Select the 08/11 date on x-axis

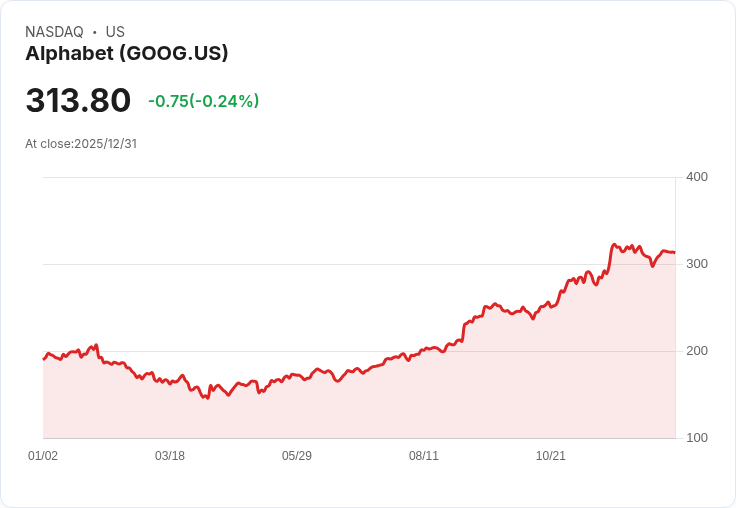(424, 456)
